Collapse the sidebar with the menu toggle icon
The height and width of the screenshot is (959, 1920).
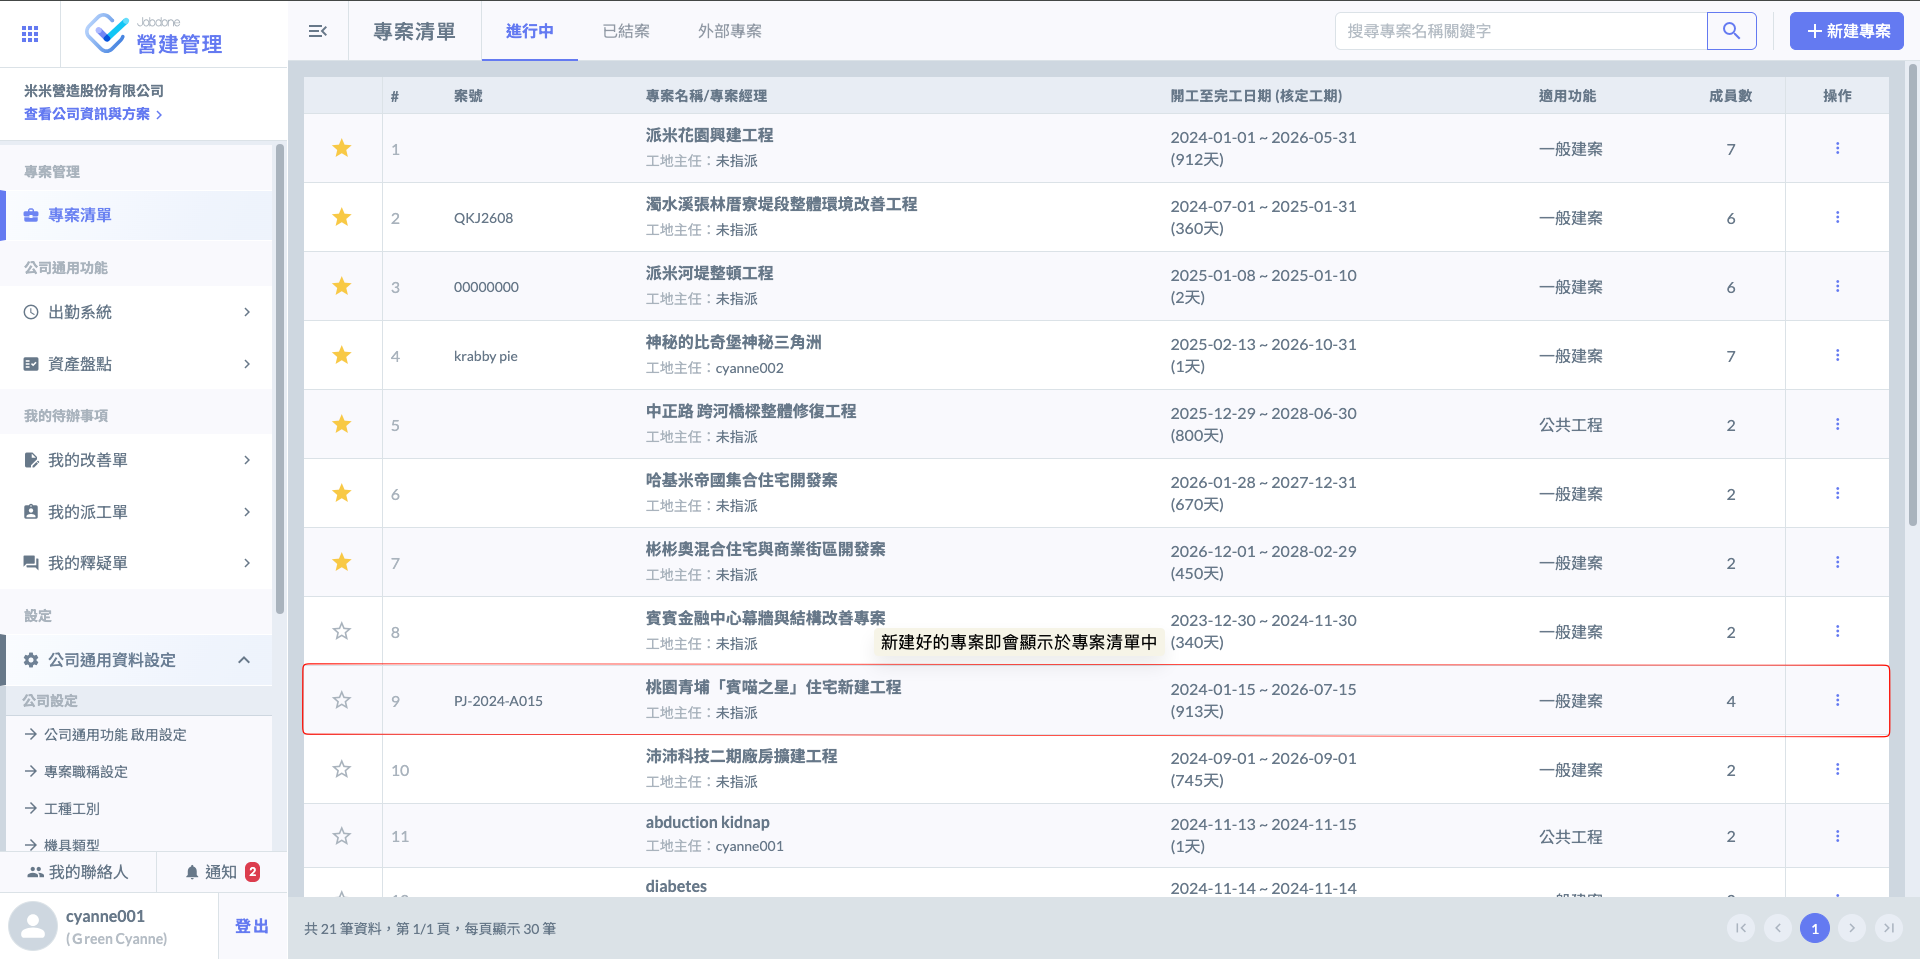tap(318, 31)
